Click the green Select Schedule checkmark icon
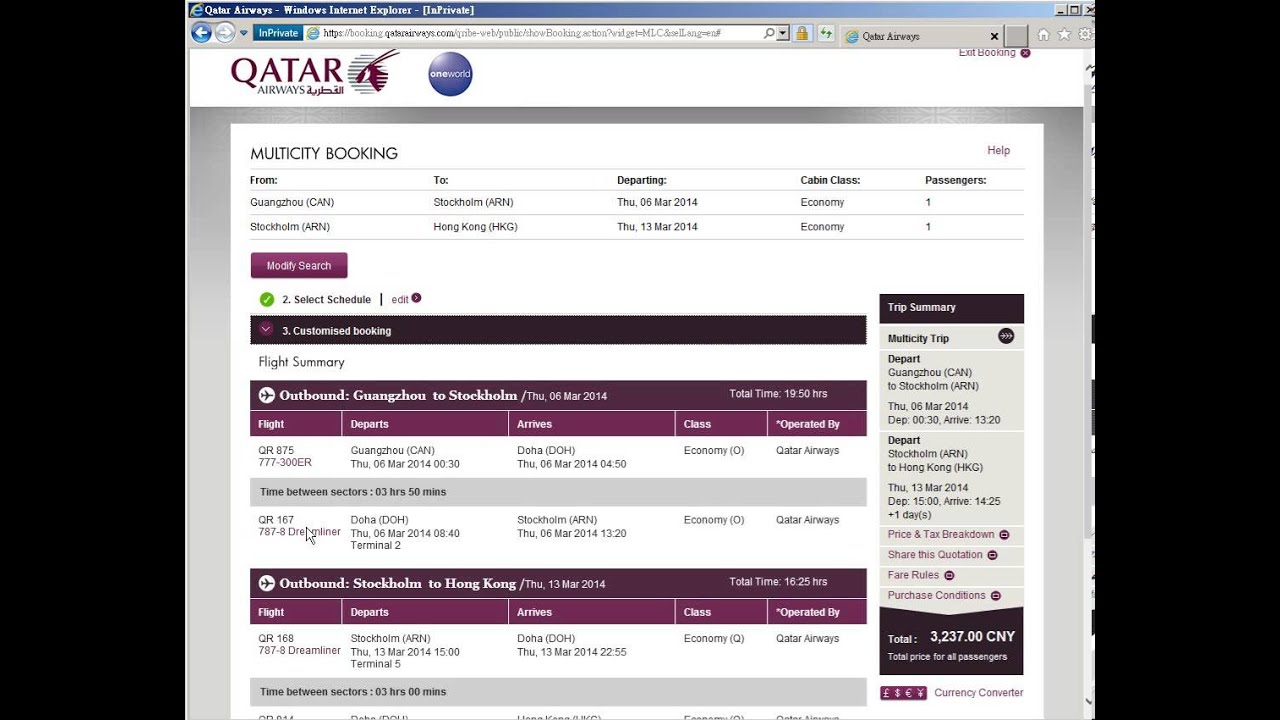 pos(267,299)
